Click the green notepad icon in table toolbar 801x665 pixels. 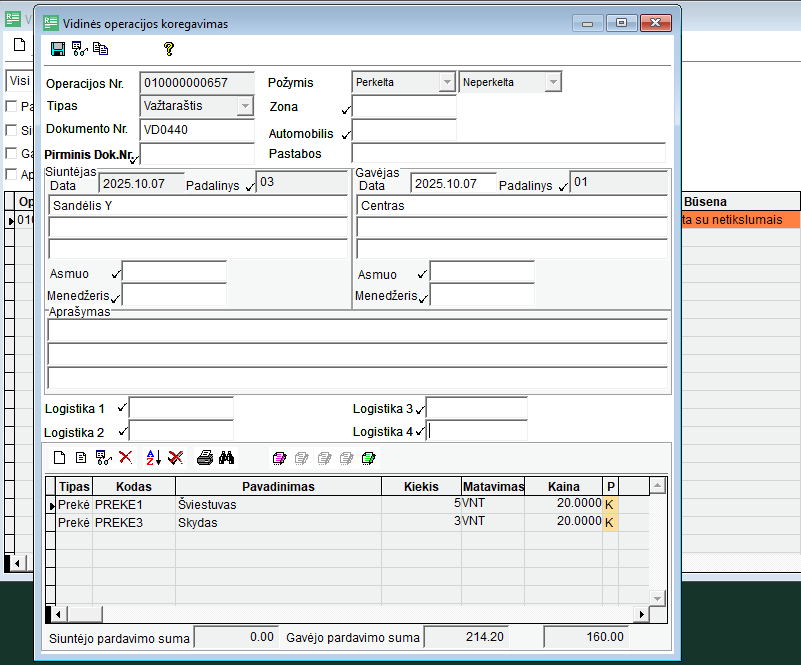click(368, 458)
